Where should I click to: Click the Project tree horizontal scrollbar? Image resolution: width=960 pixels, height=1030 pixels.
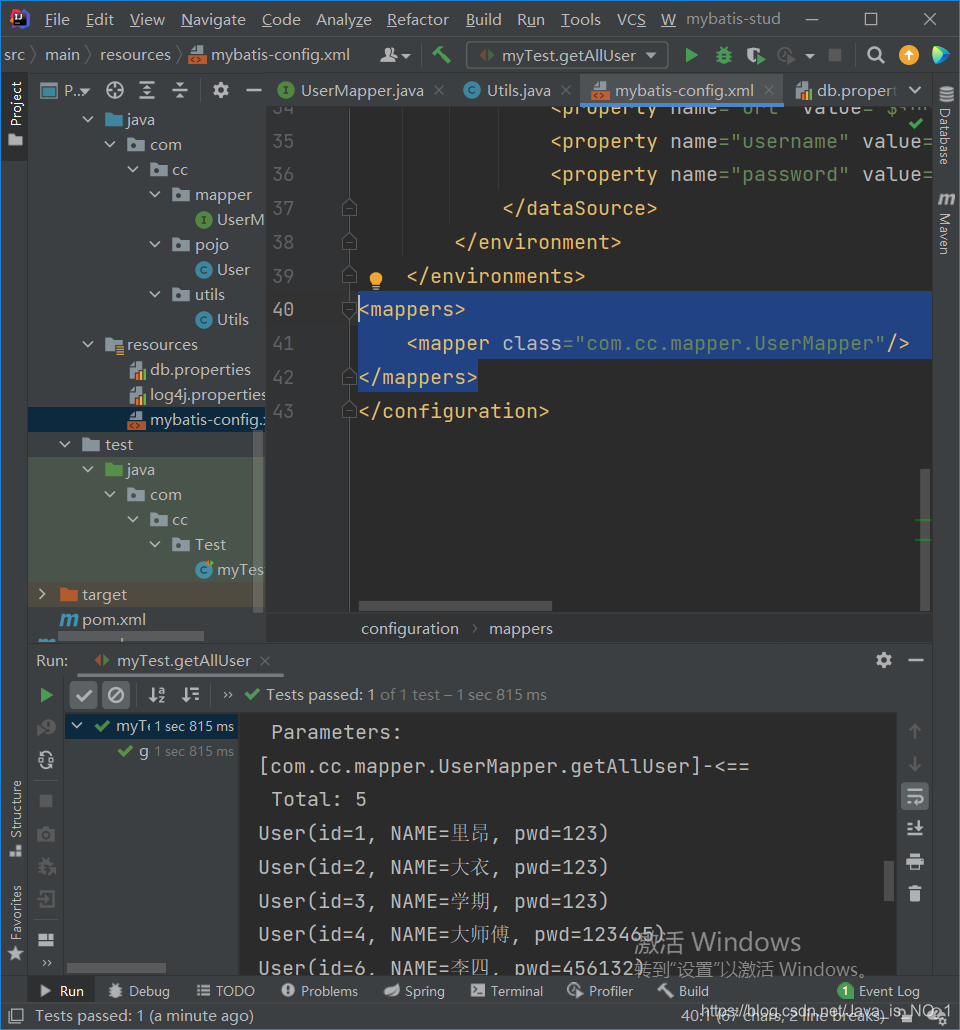pyautogui.click(x=131, y=636)
